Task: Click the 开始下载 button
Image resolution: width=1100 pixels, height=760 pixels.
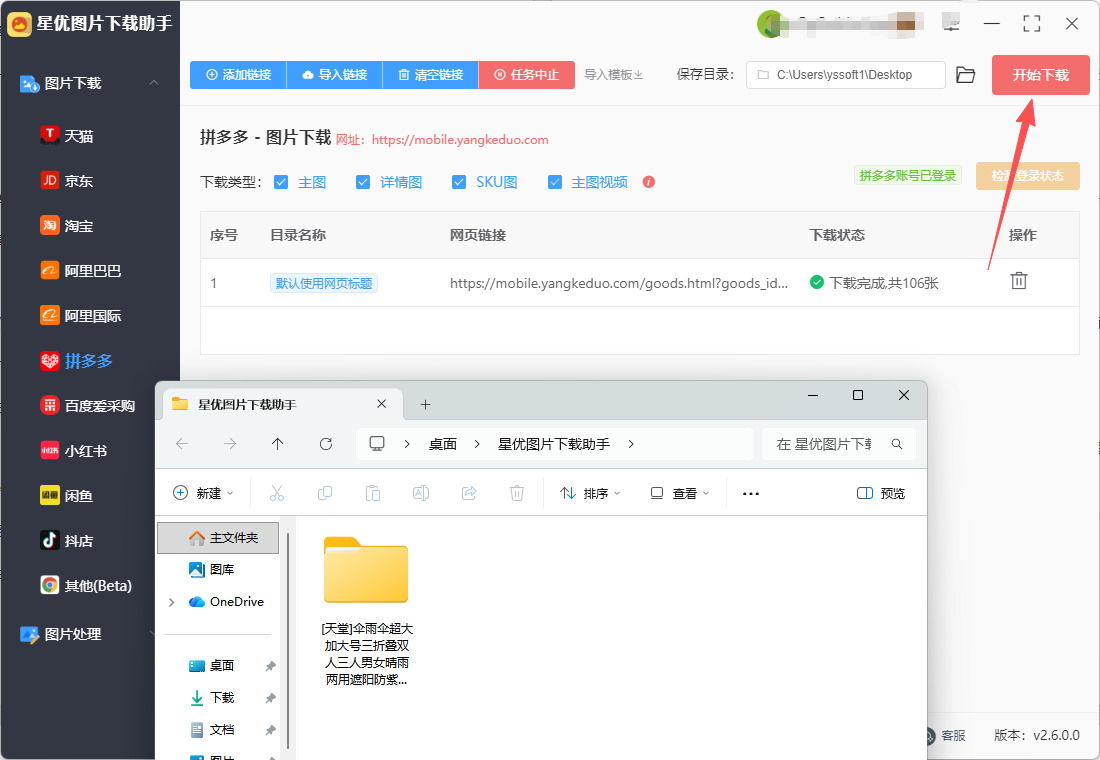Action: pyautogui.click(x=1040, y=75)
